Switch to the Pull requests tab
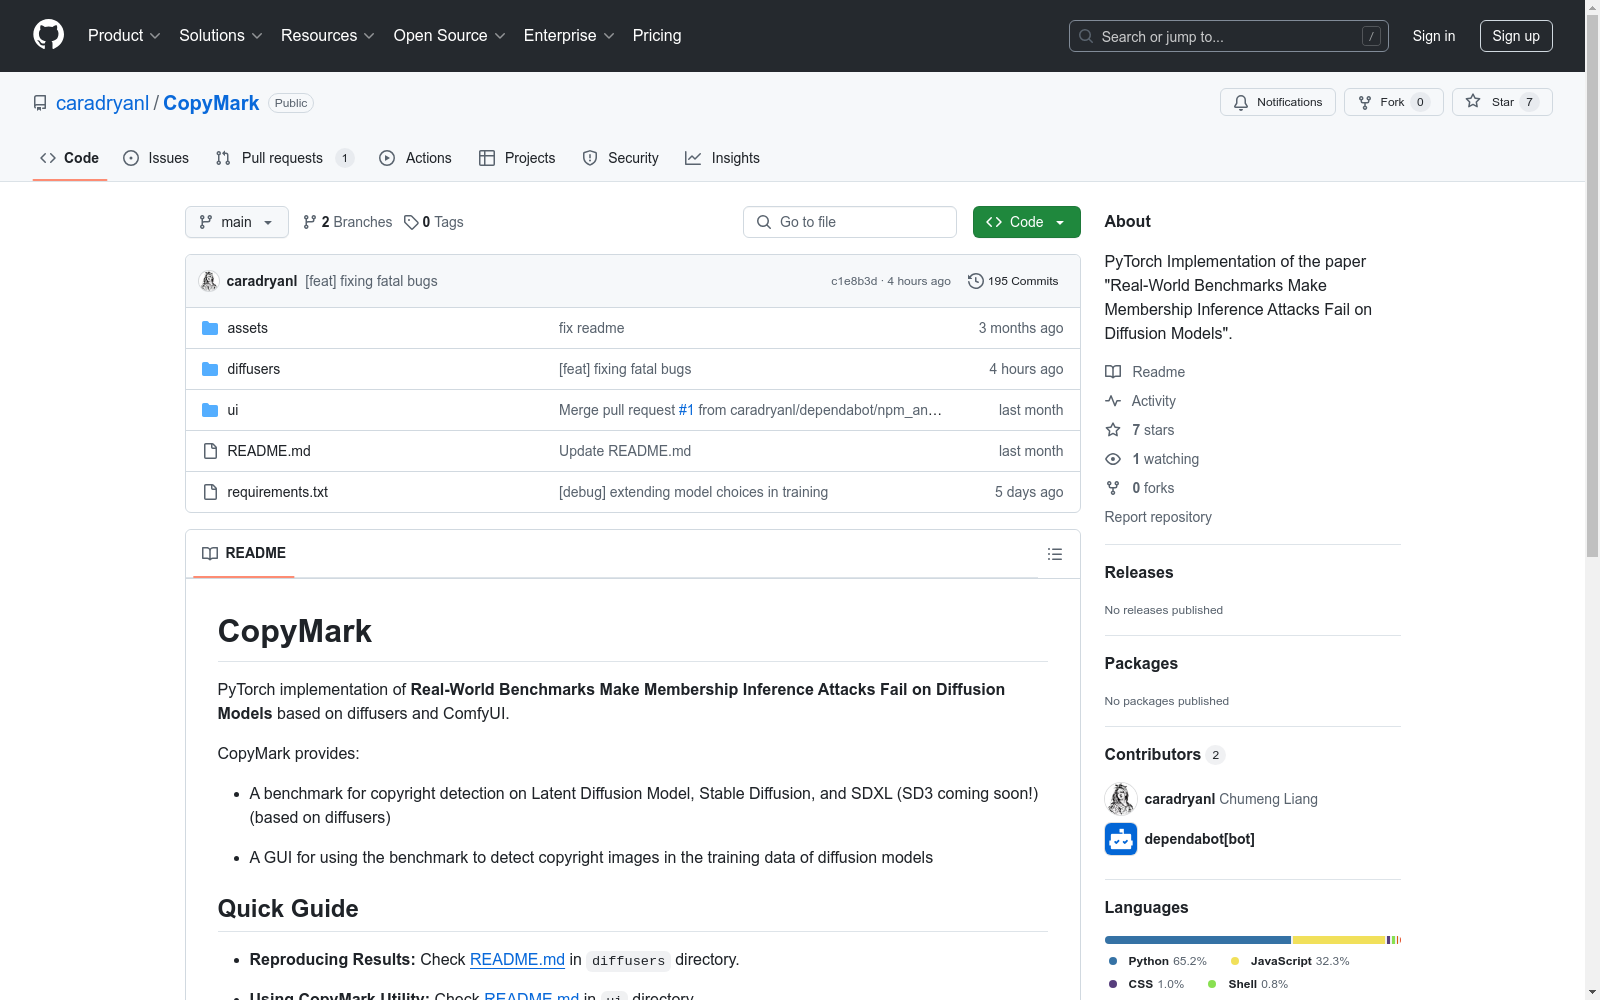The image size is (1600, 1000). click(284, 158)
